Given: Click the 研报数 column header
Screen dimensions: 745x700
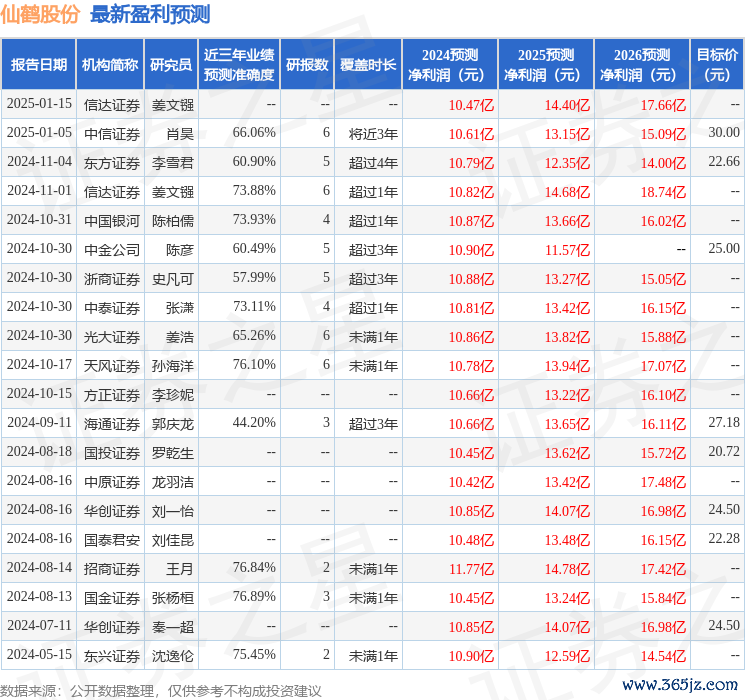Looking at the screenshot, I should pyautogui.click(x=307, y=64).
